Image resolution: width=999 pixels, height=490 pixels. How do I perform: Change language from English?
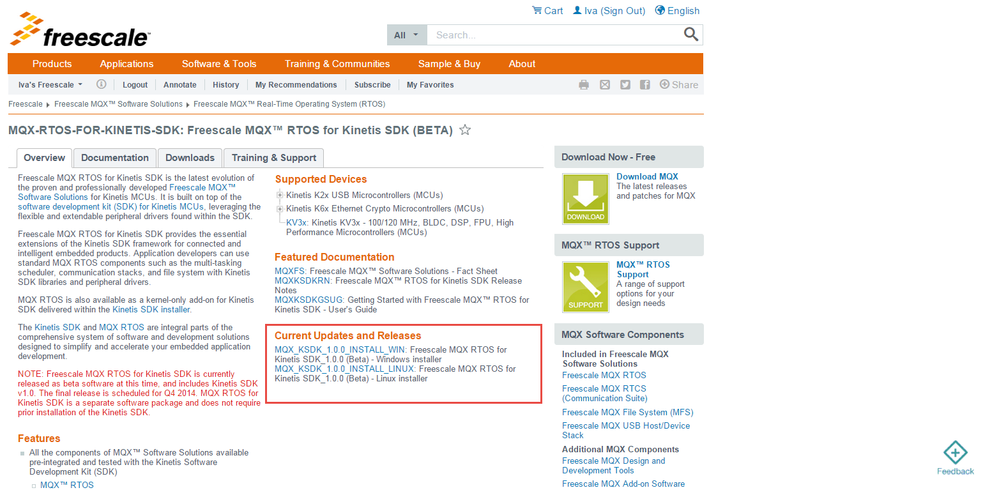[677, 11]
